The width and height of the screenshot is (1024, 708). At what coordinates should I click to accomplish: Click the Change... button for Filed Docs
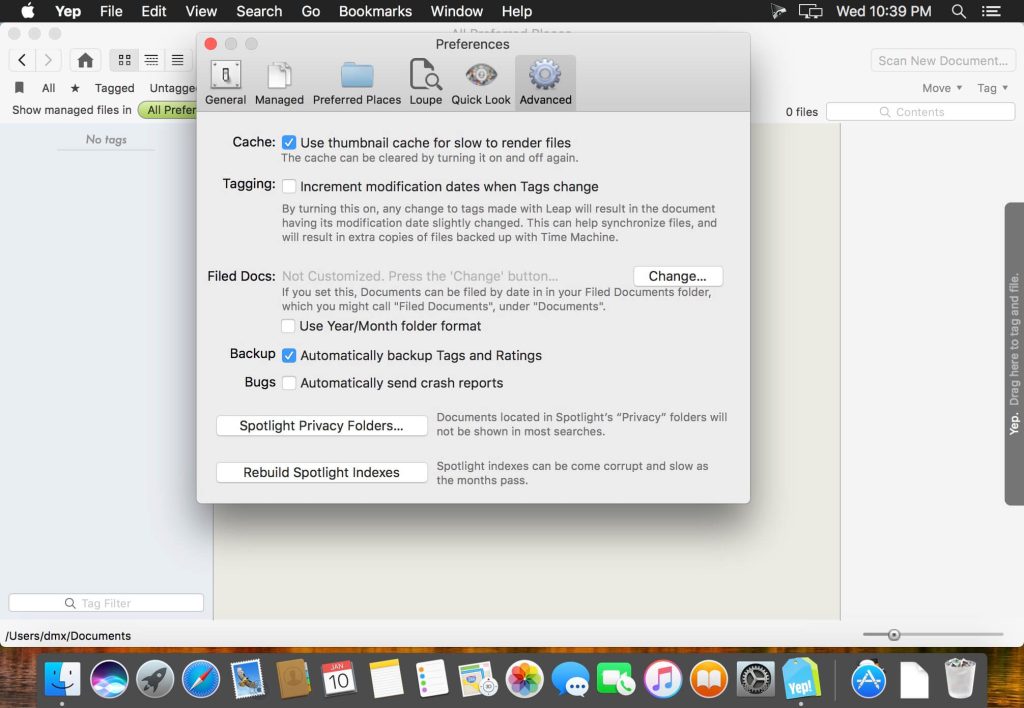click(677, 276)
